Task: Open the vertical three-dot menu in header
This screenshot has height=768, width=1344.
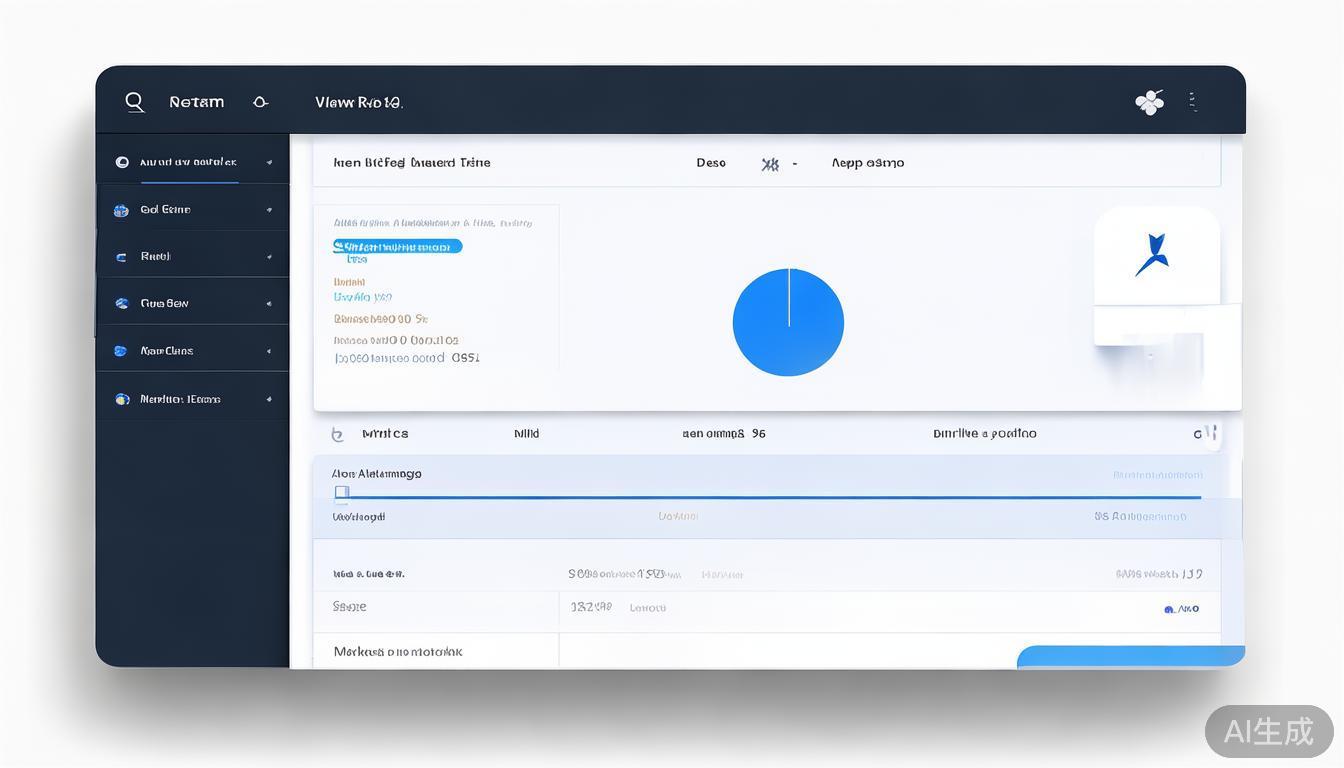Action: pyautogui.click(x=1192, y=101)
